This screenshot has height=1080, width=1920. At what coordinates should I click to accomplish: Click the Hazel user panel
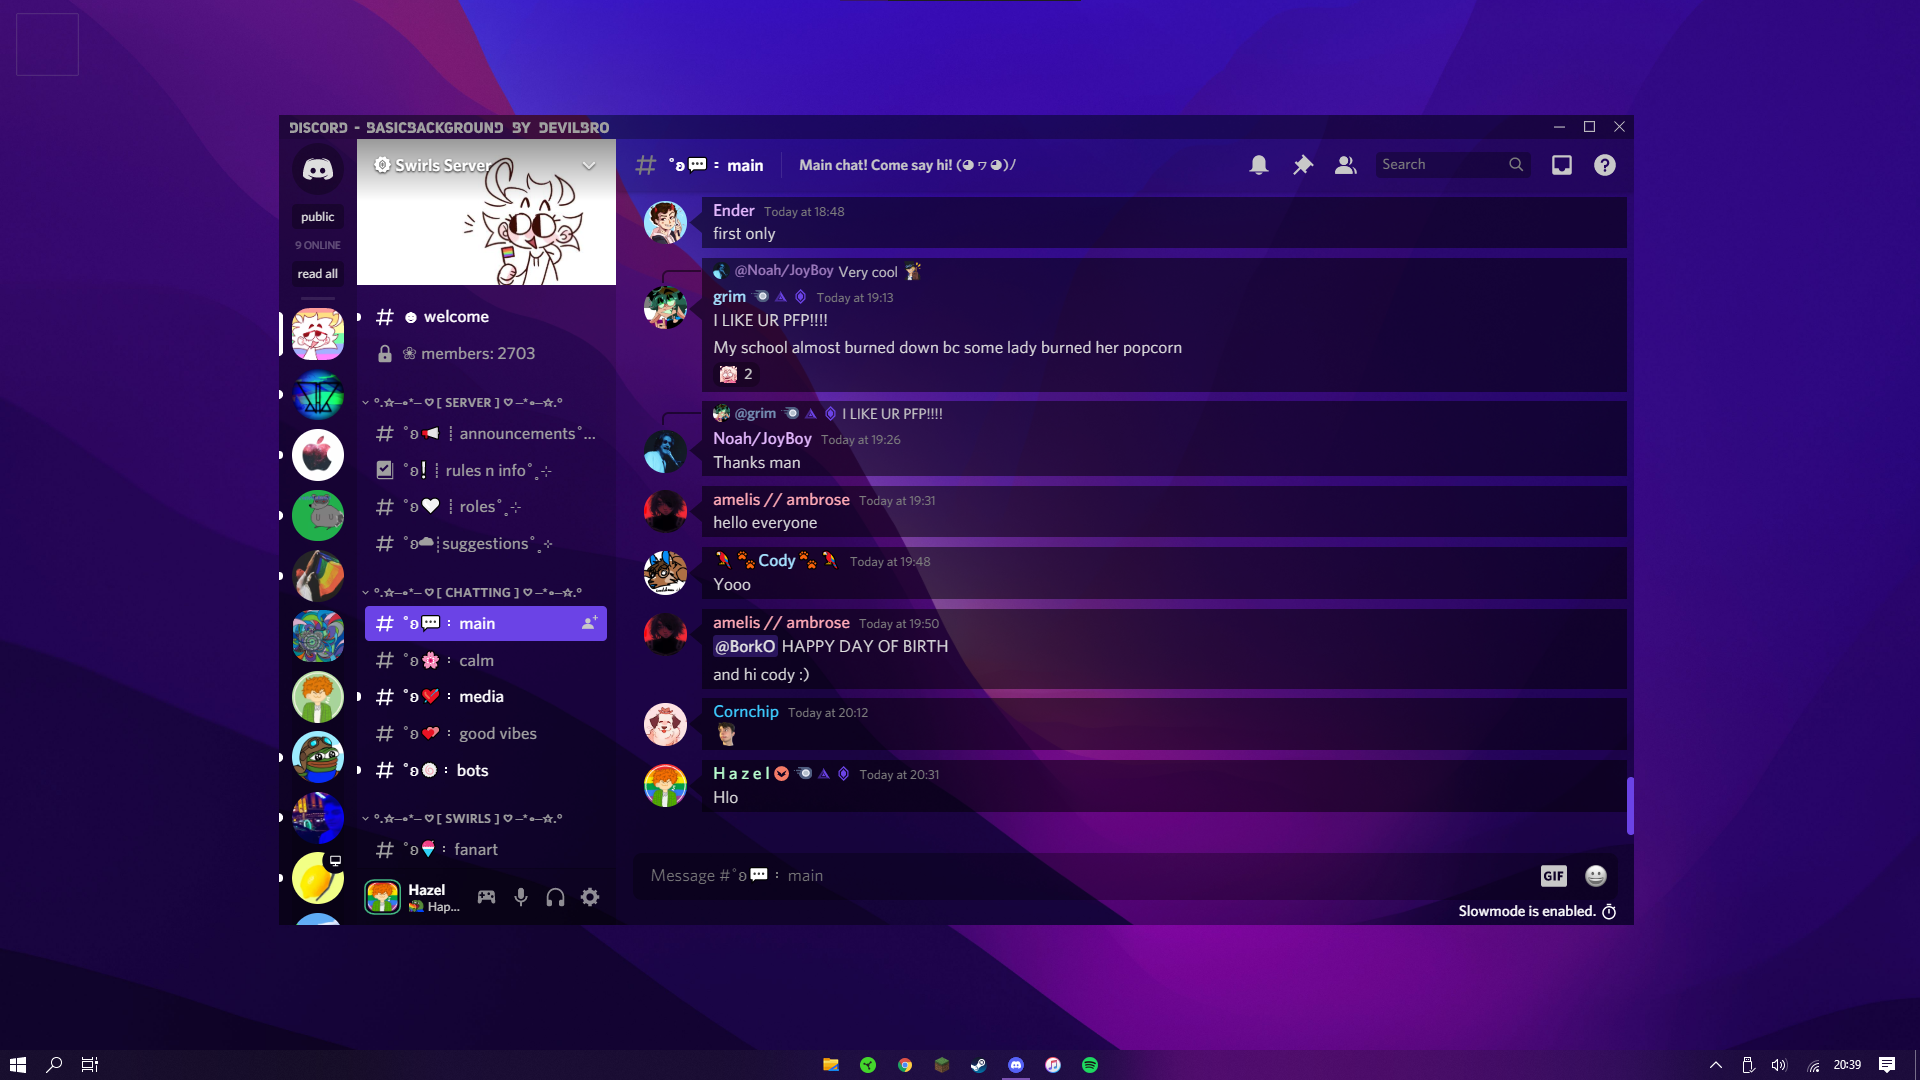coord(413,897)
